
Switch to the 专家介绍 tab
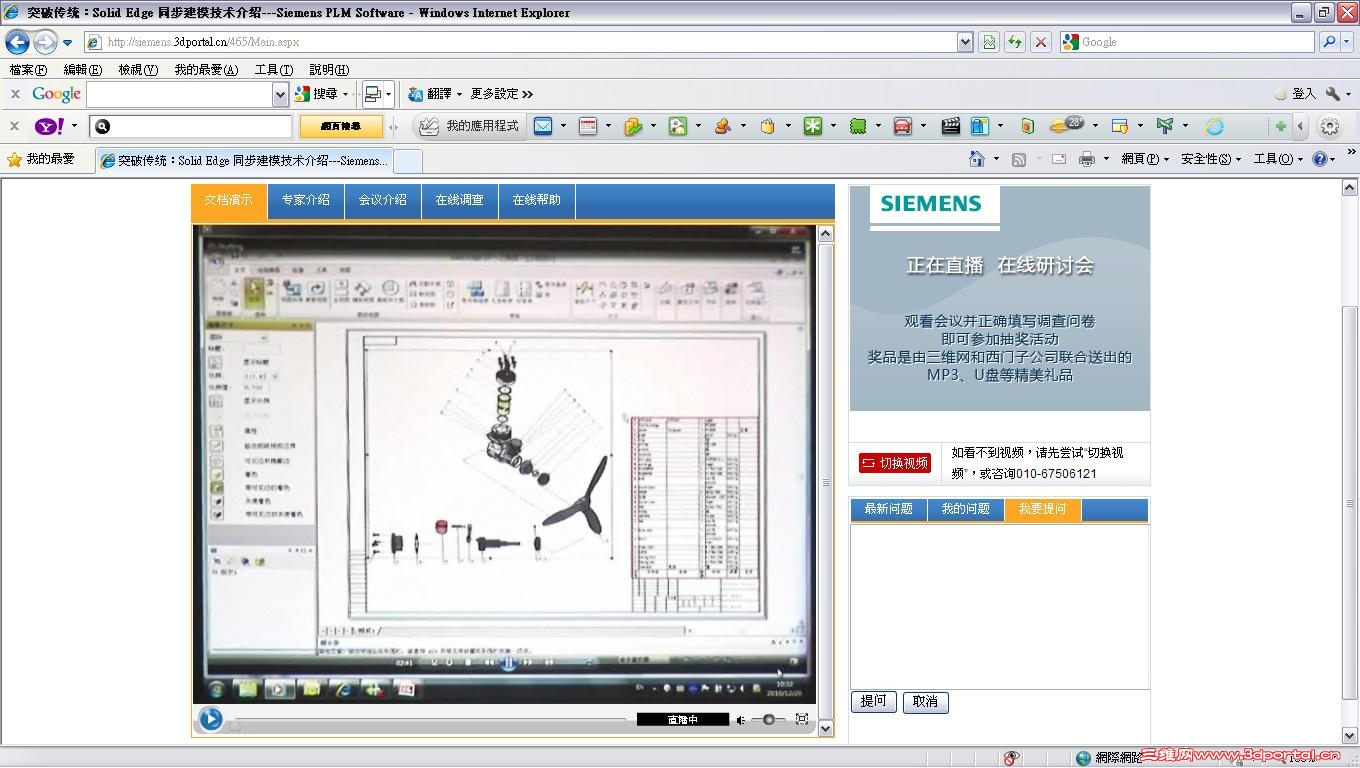pyautogui.click(x=306, y=200)
